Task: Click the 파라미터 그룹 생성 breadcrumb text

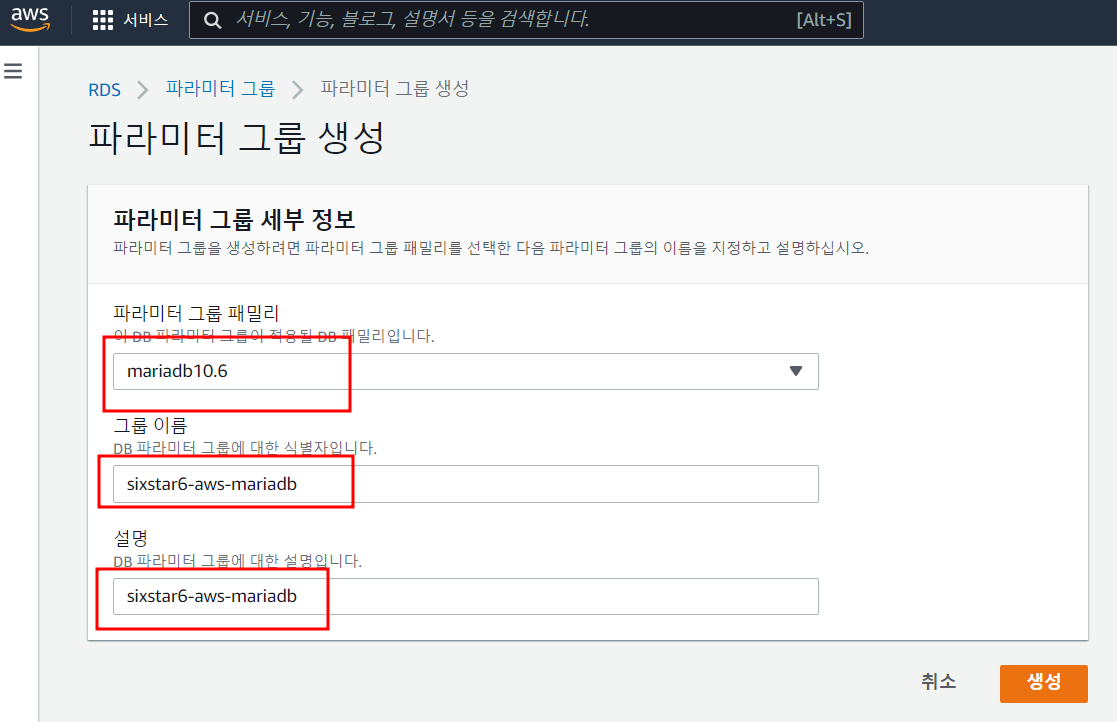Action: click(394, 89)
